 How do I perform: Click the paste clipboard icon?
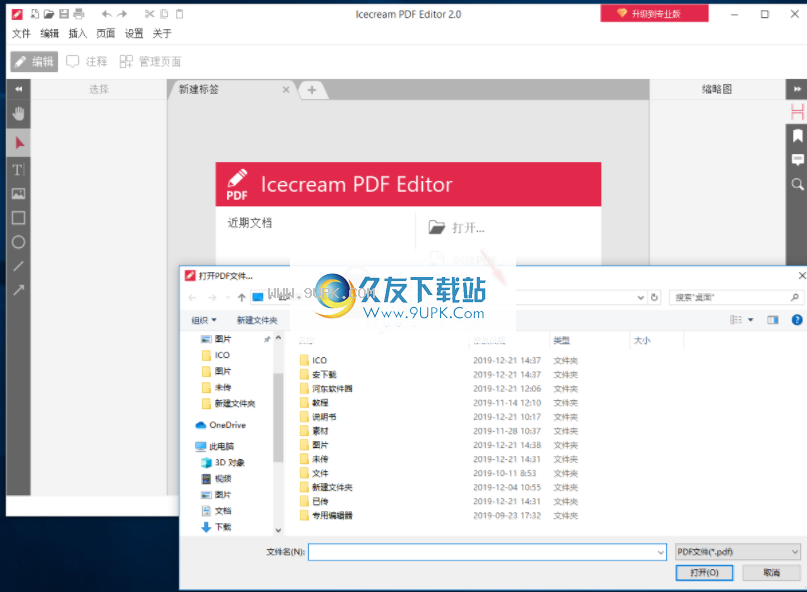point(179,14)
